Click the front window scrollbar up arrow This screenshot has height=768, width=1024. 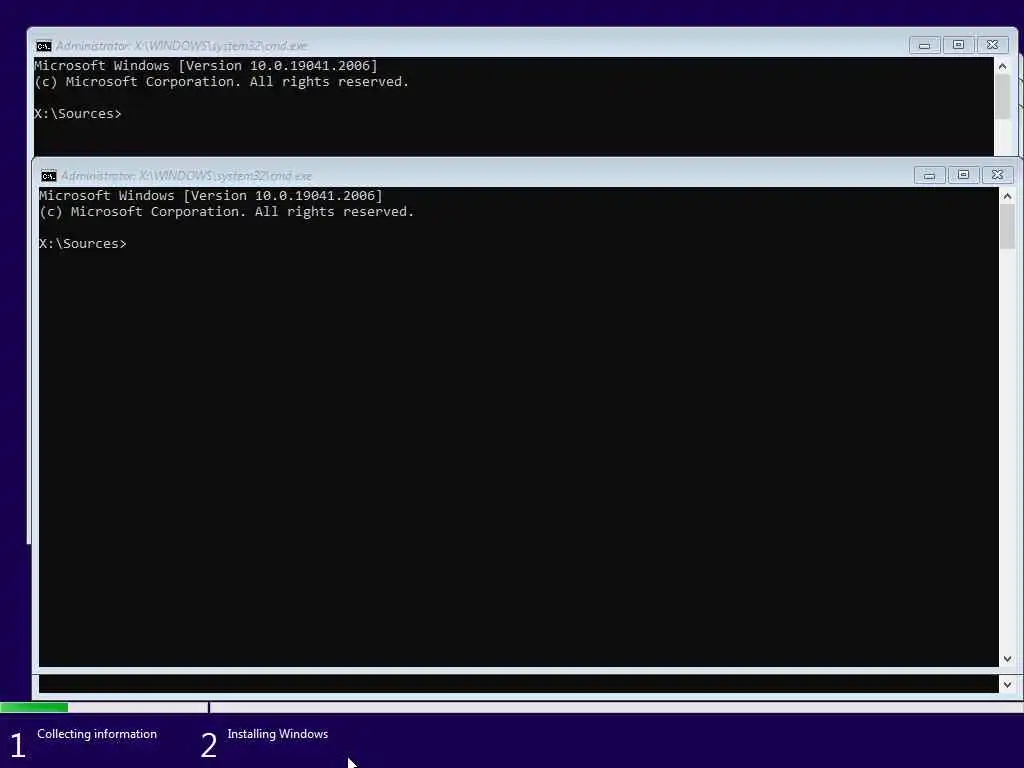(x=1007, y=196)
